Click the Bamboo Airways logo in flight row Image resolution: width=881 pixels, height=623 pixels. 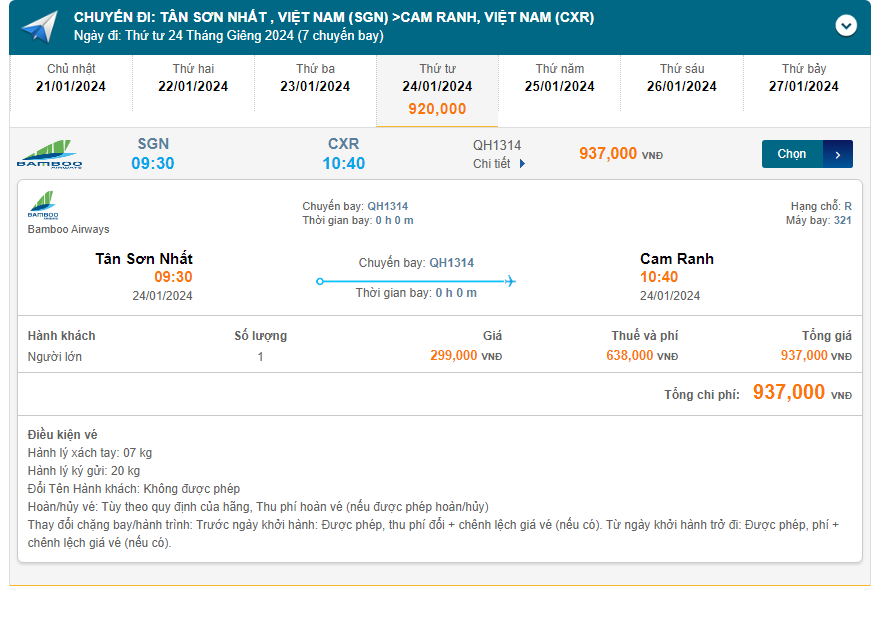click(x=49, y=154)
